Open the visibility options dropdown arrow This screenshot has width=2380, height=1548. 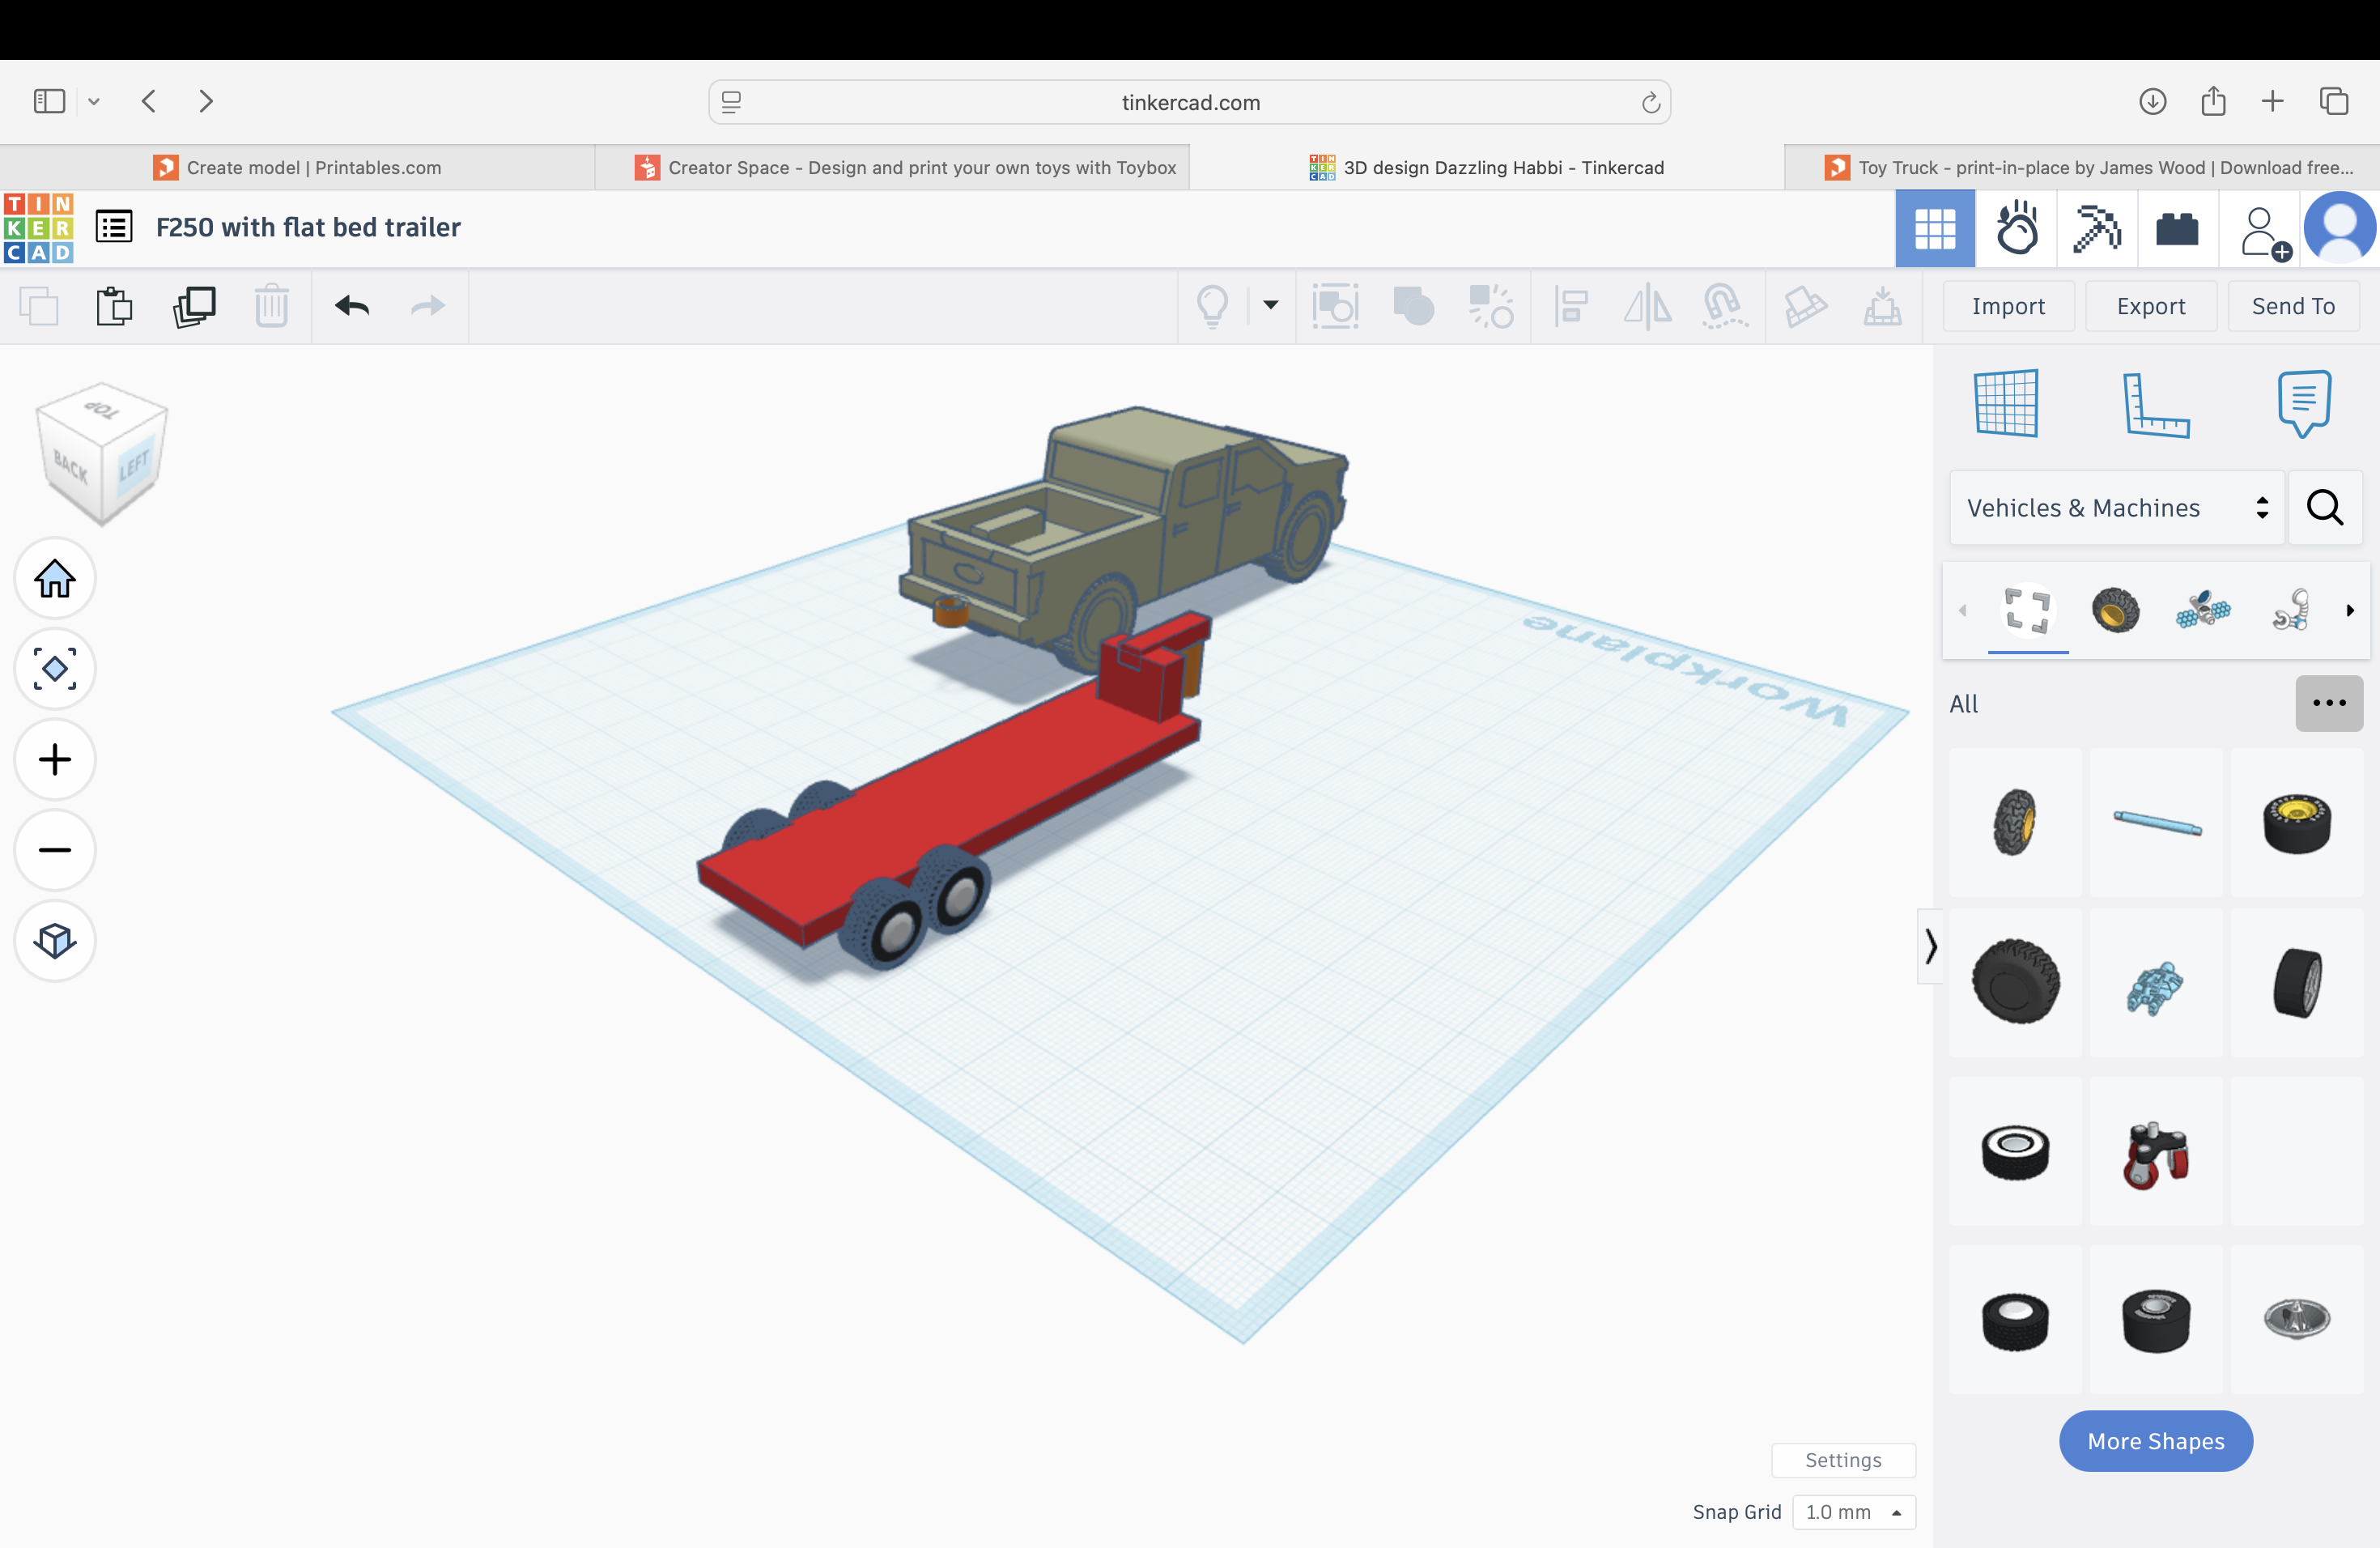point(1270,305)
